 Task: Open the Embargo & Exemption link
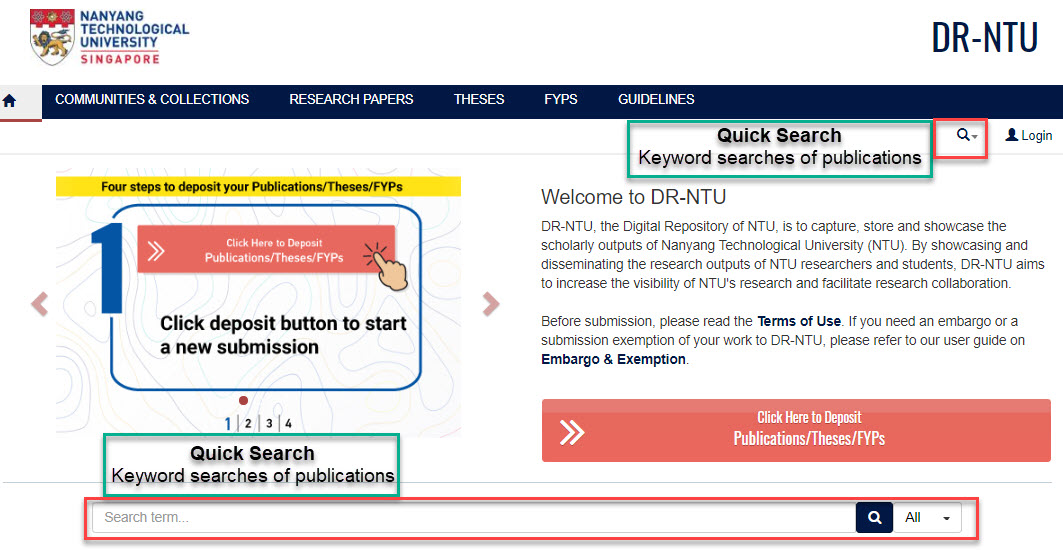[x=613, y=359]
